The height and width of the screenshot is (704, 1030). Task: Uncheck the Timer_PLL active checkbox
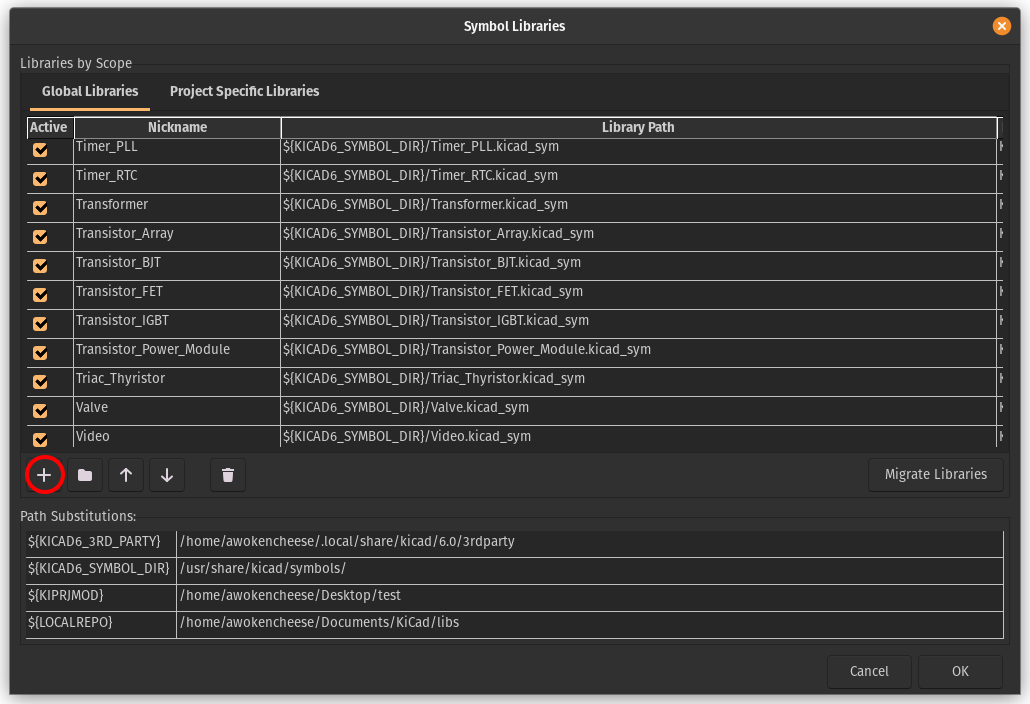[x=40, y=150]
